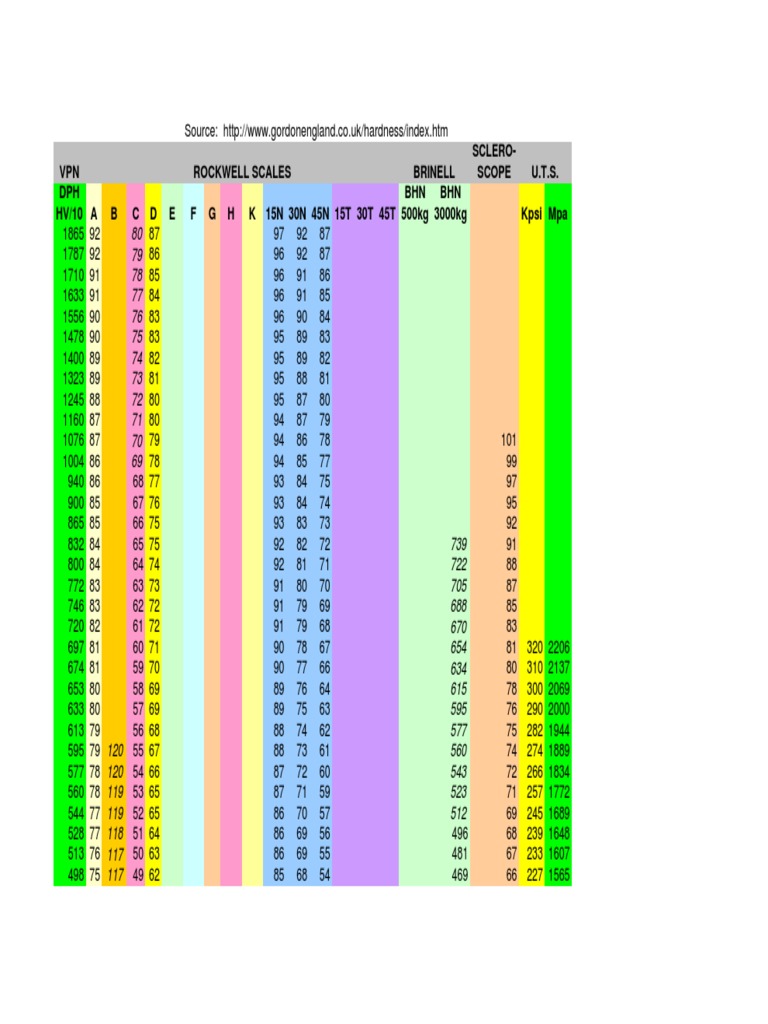Click the Mpa value 1565 cell
Viewport: 768px width, 1024px height.
click(x=558, y=875)
